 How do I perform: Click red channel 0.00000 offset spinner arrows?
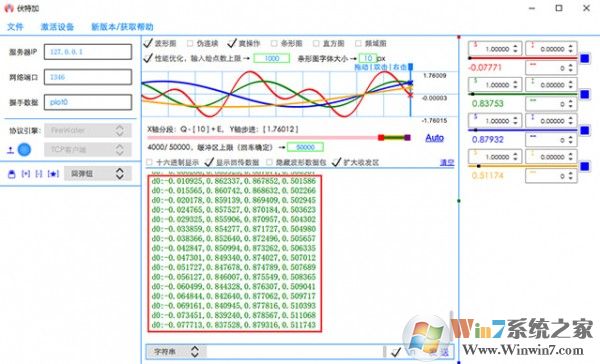click(x=571, y=49)
